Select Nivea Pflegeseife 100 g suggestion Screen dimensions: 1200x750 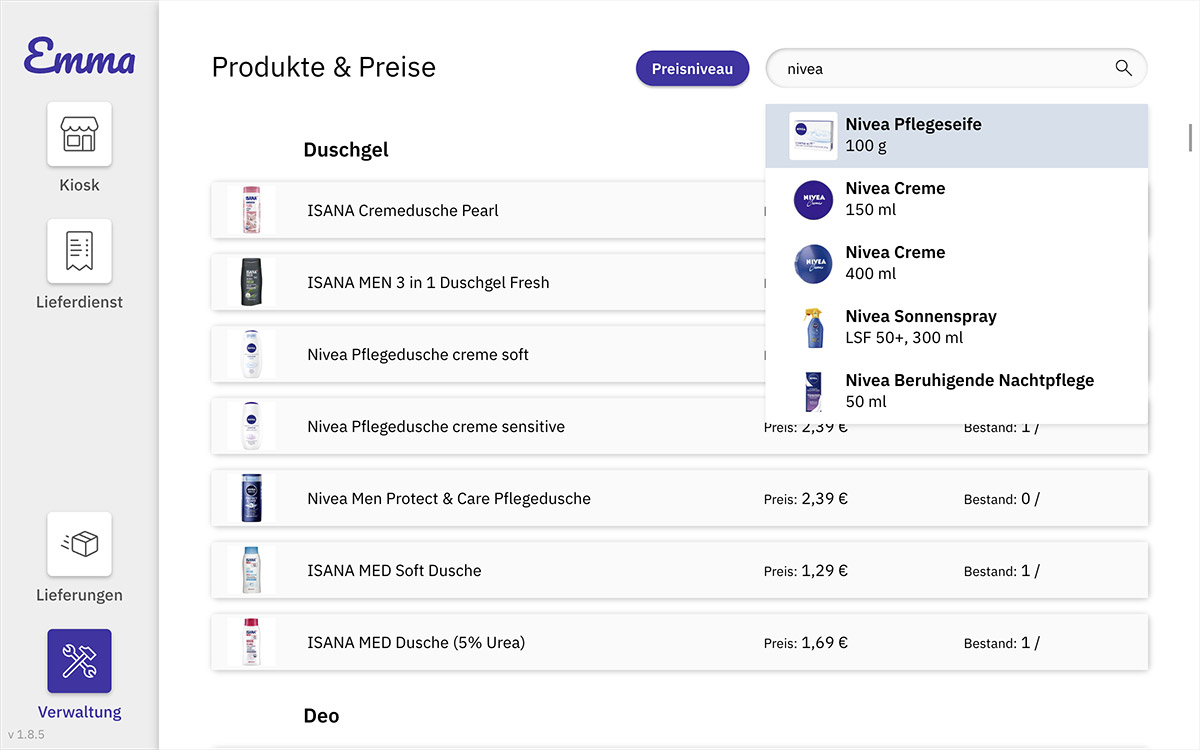pos(955,136)
